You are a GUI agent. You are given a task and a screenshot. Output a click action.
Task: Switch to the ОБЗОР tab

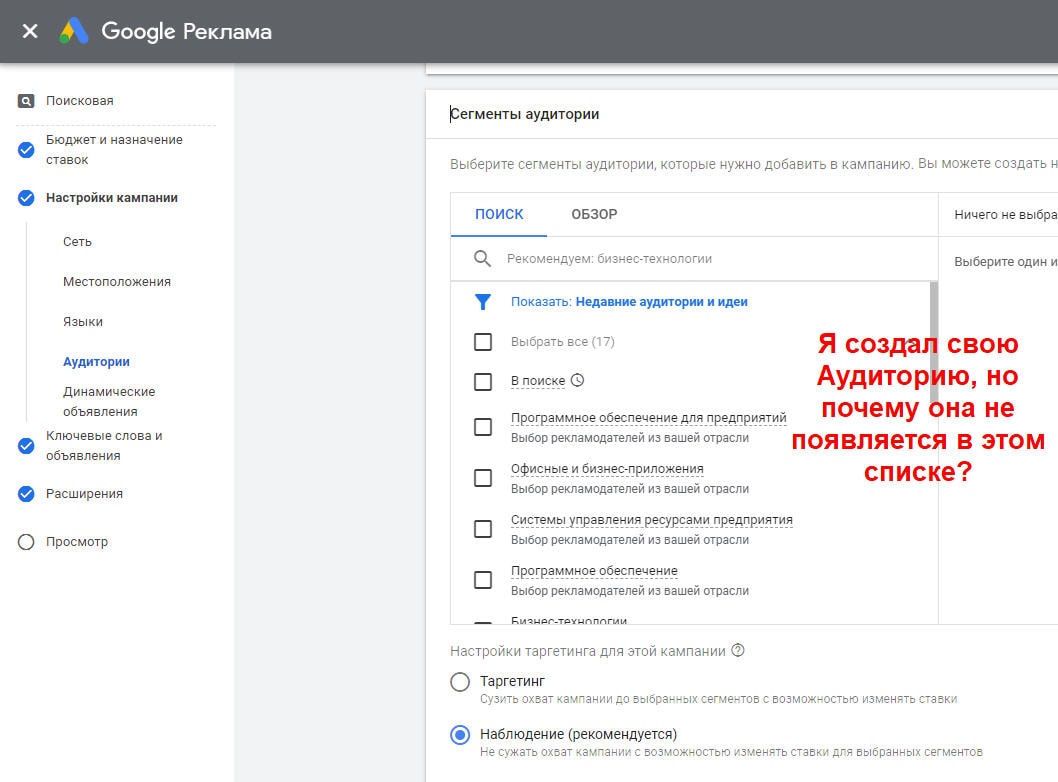[594, 214]
